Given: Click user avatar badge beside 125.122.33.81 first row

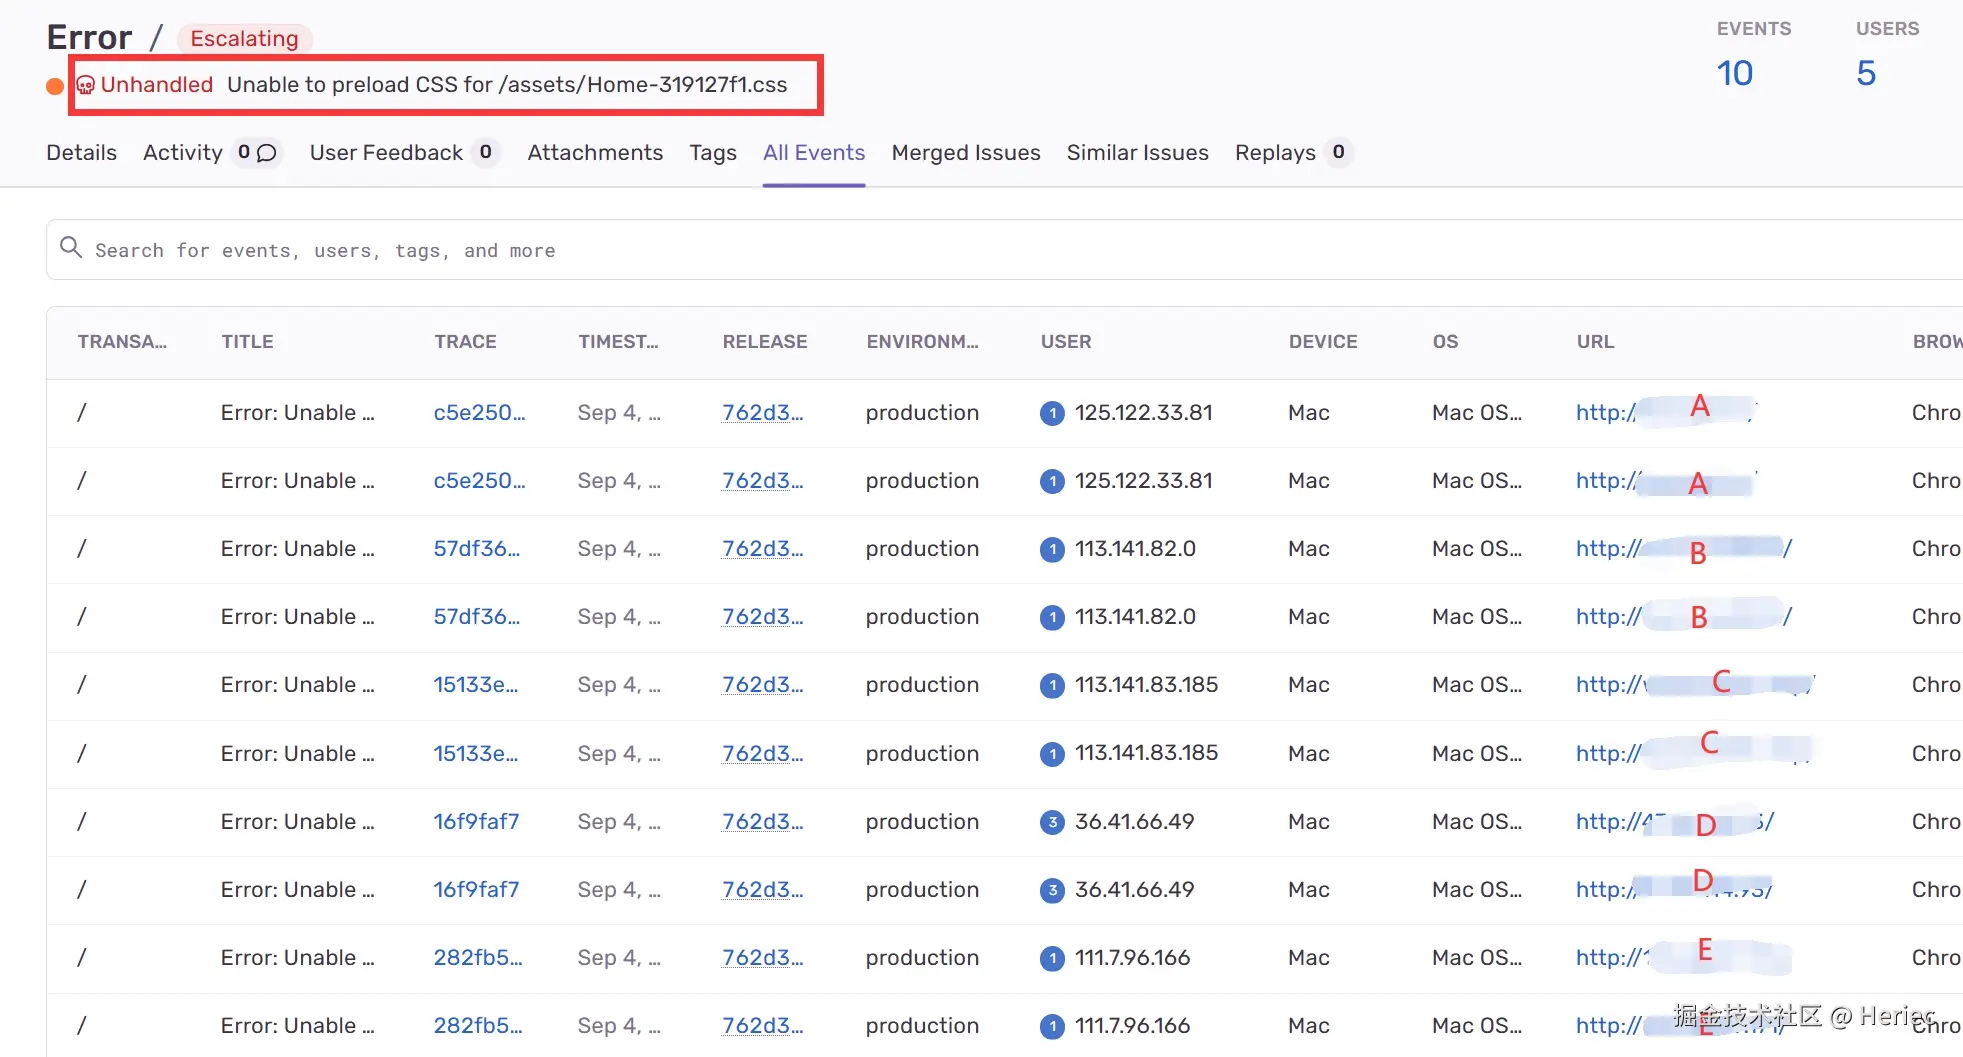Looking at the screenshot, I should point(1052,413).
